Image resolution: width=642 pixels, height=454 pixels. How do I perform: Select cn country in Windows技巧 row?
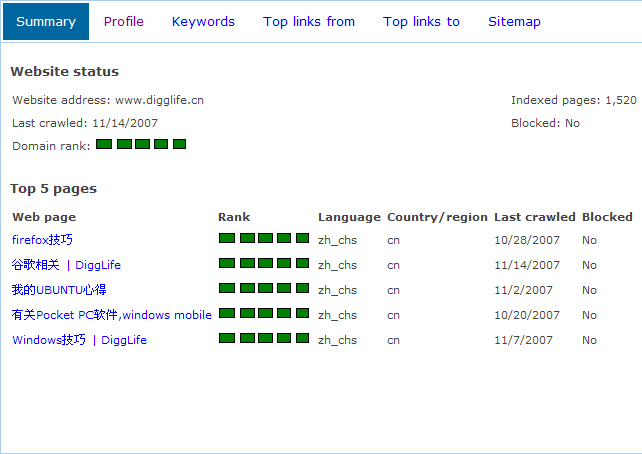[x=393, y=340]
